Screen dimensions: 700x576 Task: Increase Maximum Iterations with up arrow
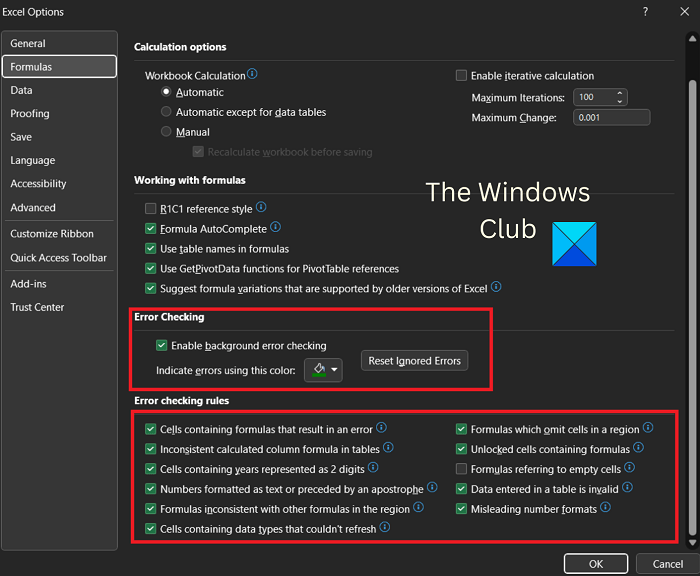620,93
